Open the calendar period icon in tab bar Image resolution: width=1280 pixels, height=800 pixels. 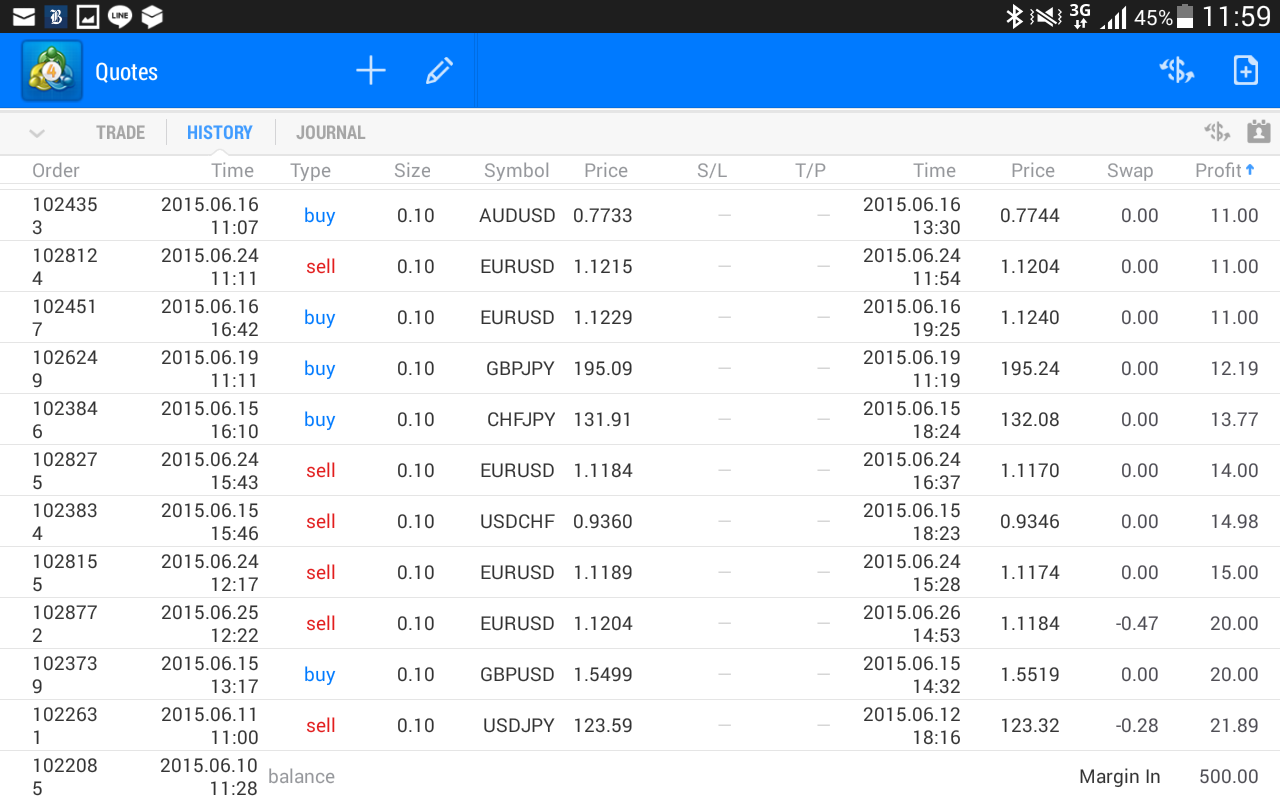(x=1258, y=131)
